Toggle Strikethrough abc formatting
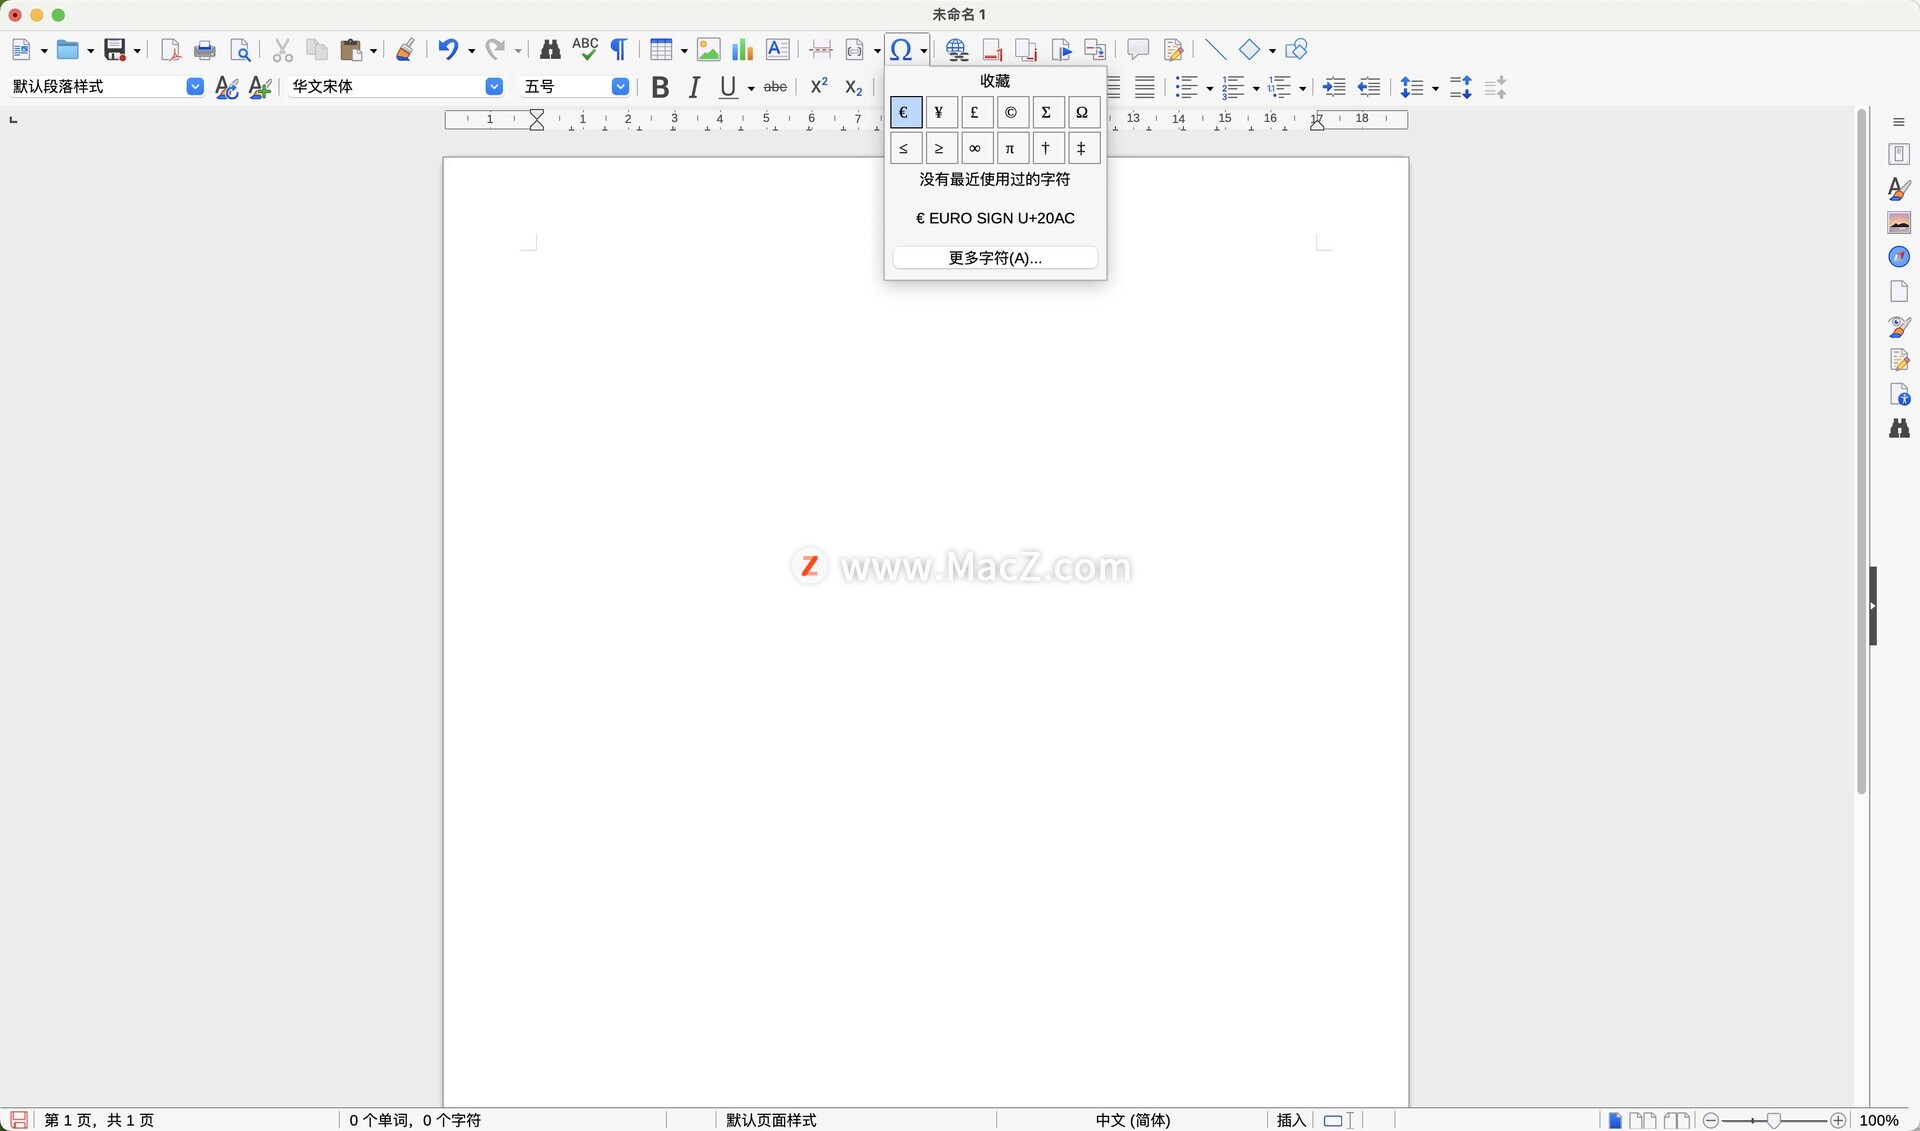 pos(775,88)
